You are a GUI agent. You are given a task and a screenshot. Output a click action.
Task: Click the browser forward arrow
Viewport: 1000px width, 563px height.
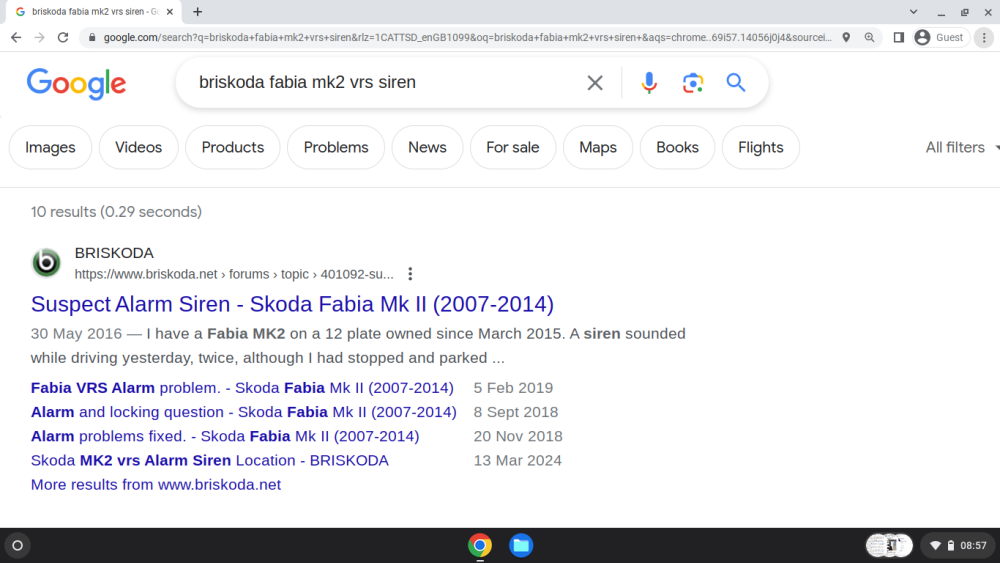coord(40,38)
